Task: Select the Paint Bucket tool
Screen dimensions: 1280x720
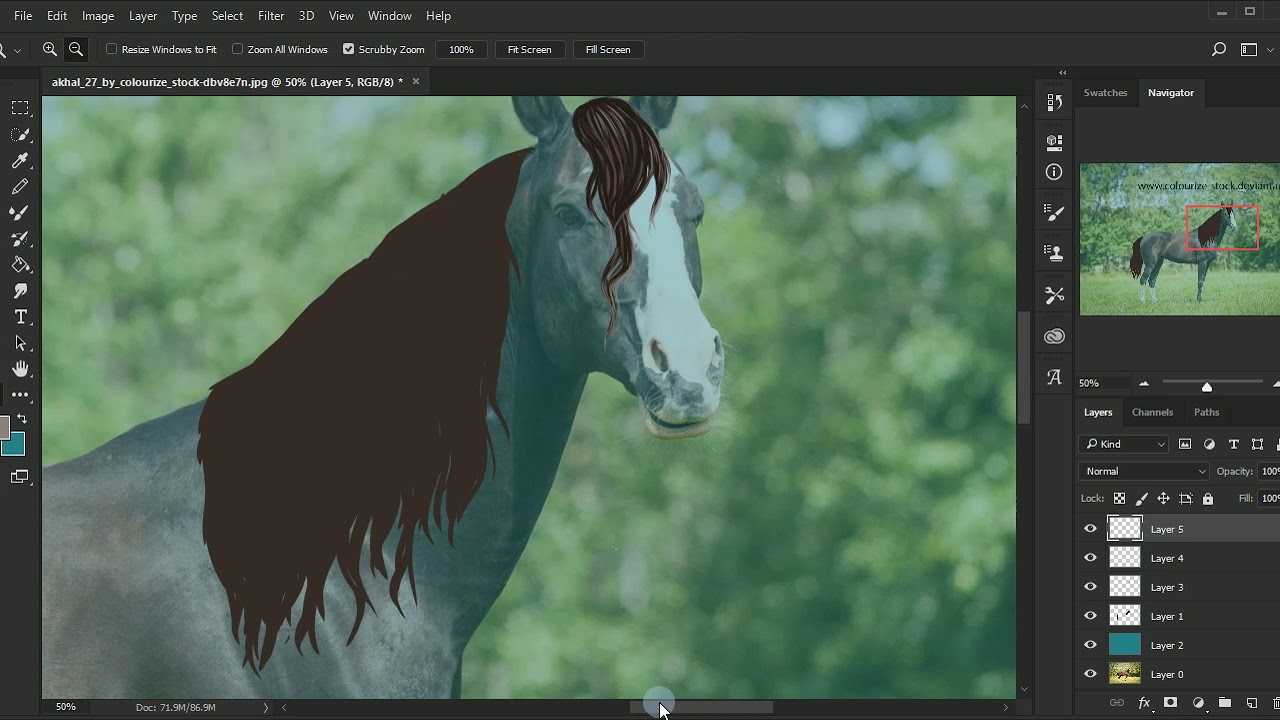Action: point(20,265)
